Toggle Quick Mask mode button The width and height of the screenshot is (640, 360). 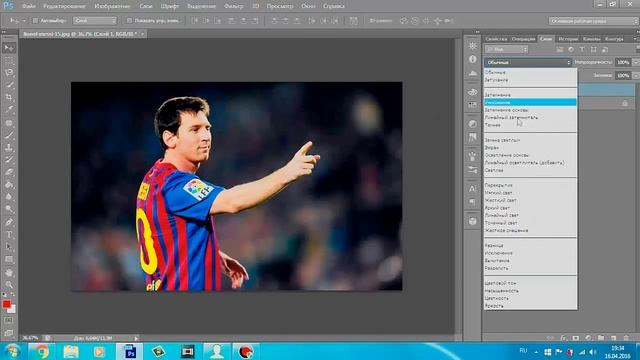[9, 321]
